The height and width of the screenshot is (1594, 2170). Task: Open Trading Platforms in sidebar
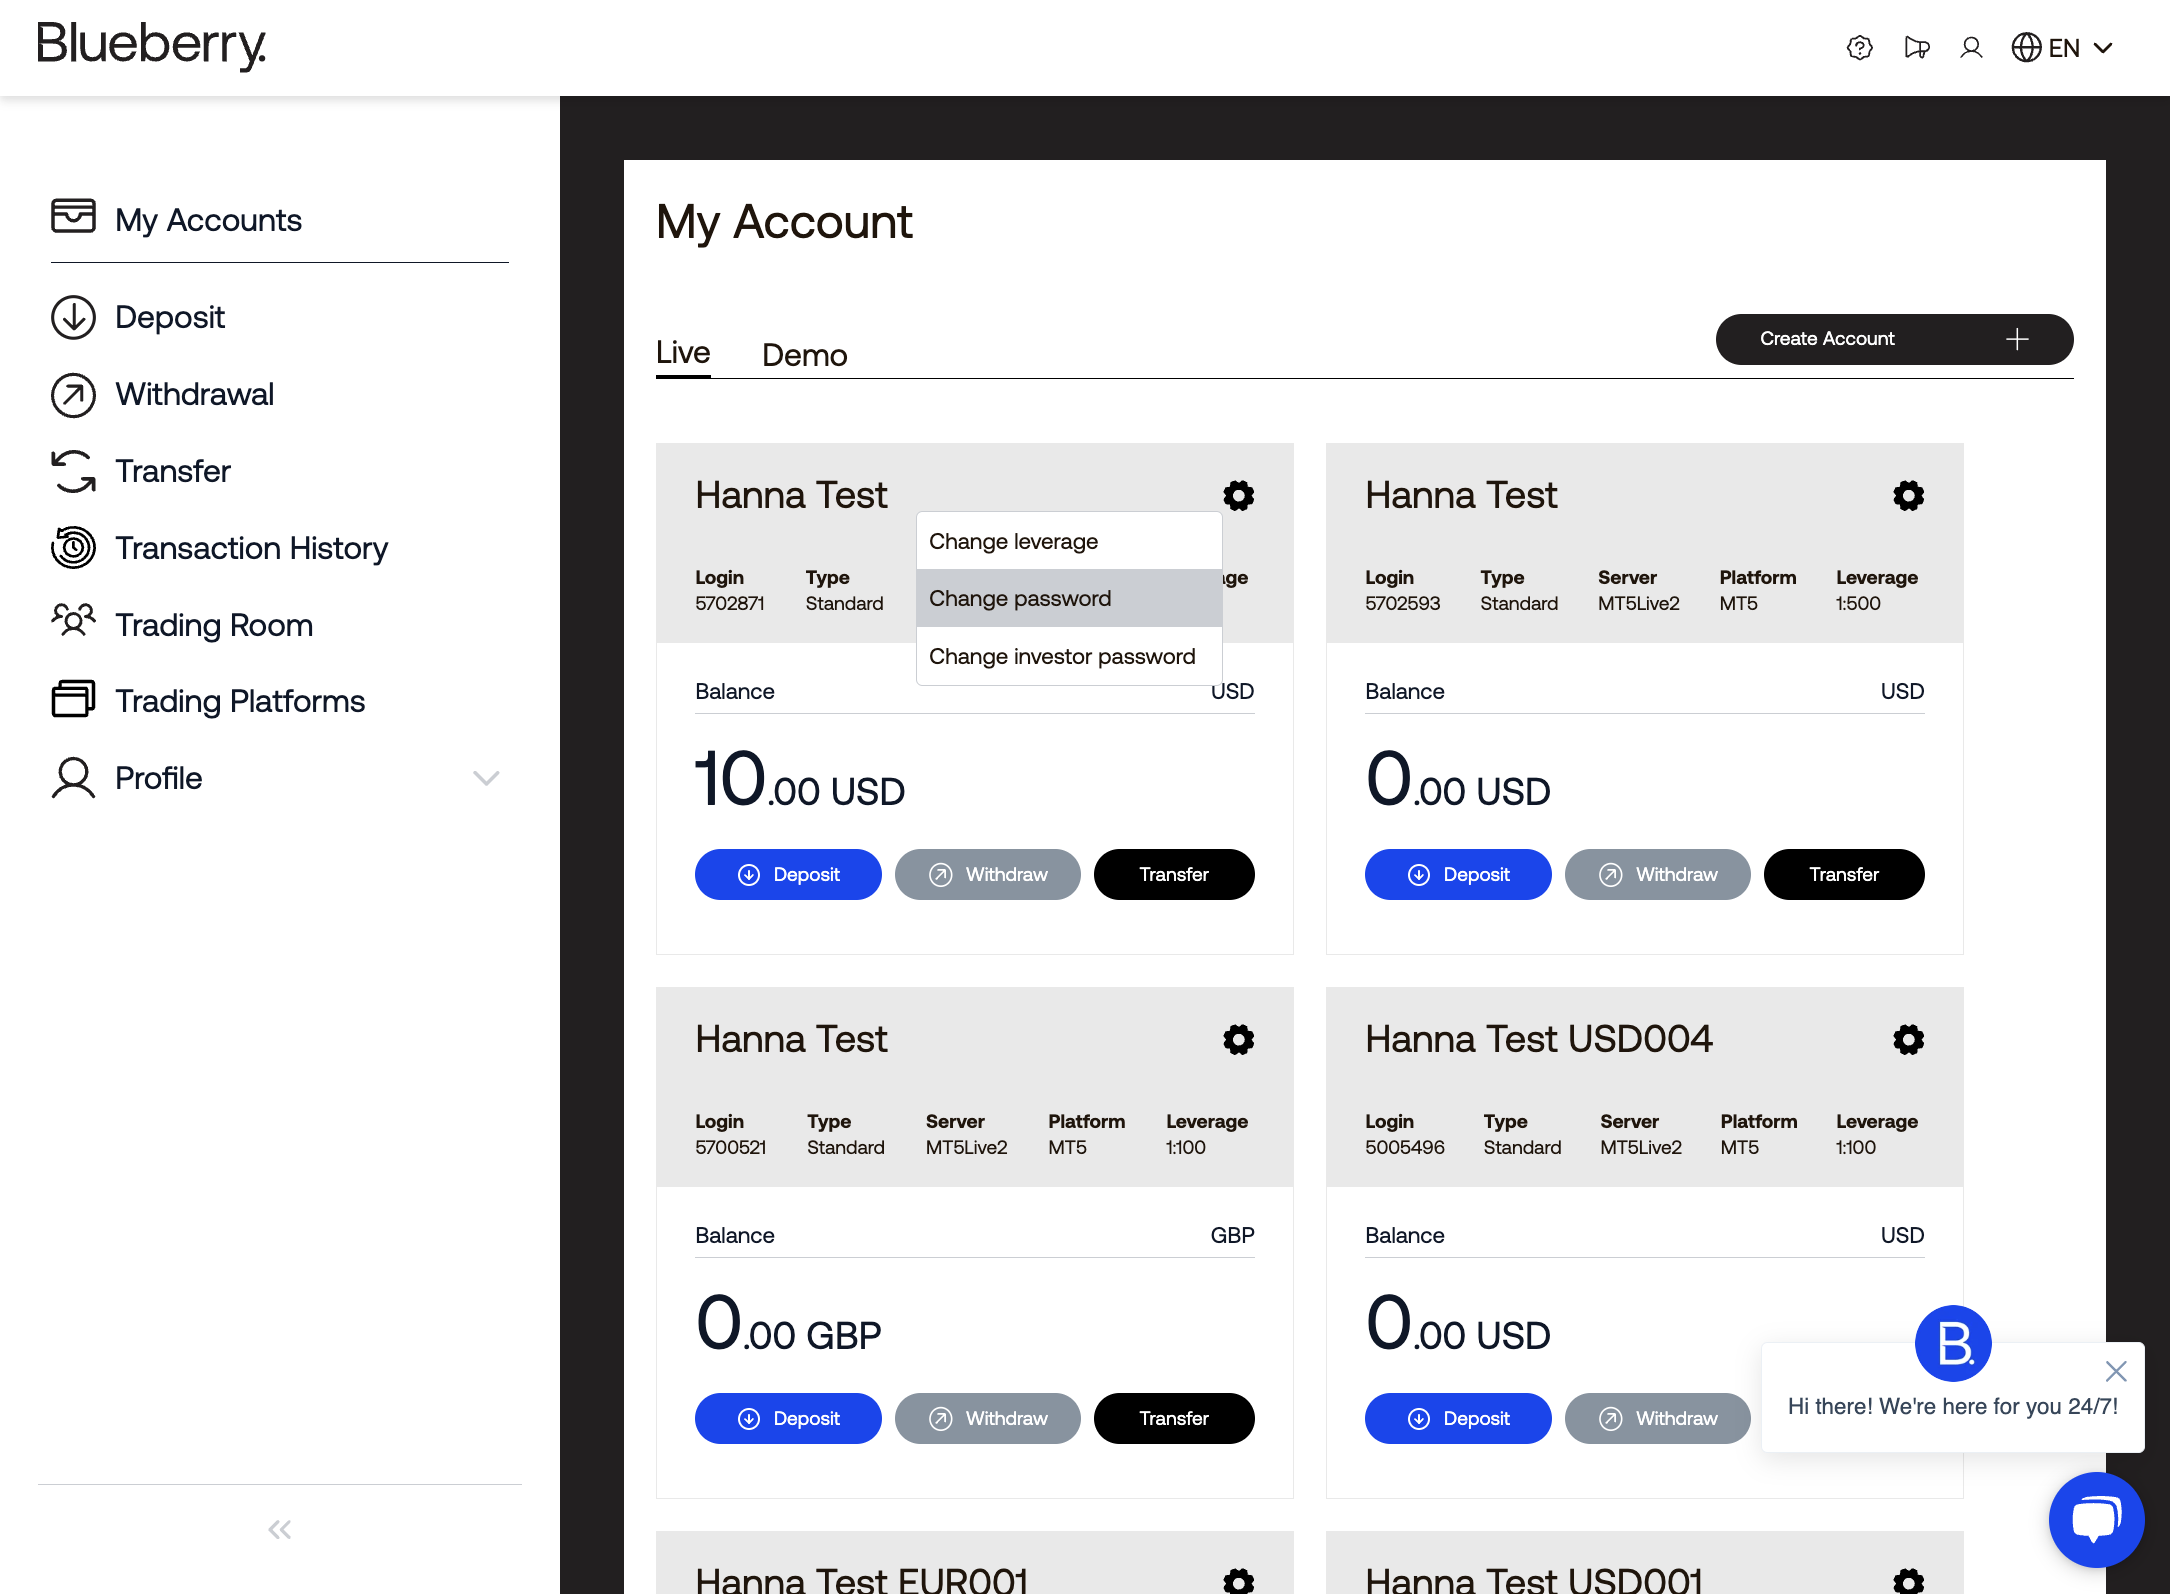tap(208, 701)
